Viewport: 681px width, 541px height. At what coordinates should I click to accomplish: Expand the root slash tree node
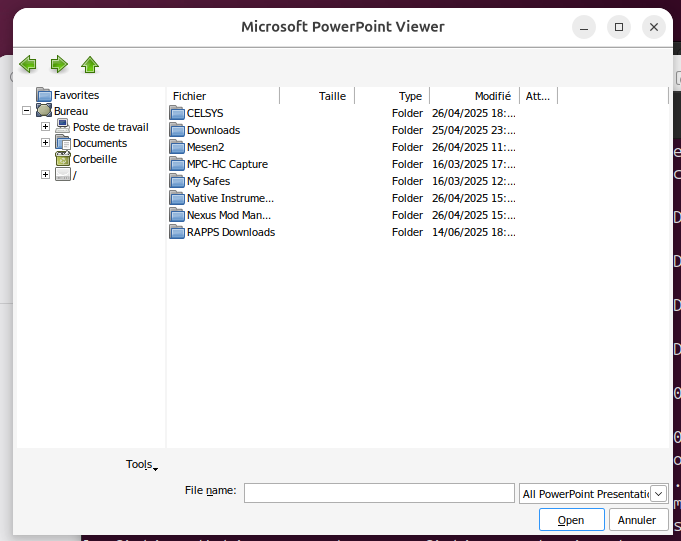[x=45, y=175]
